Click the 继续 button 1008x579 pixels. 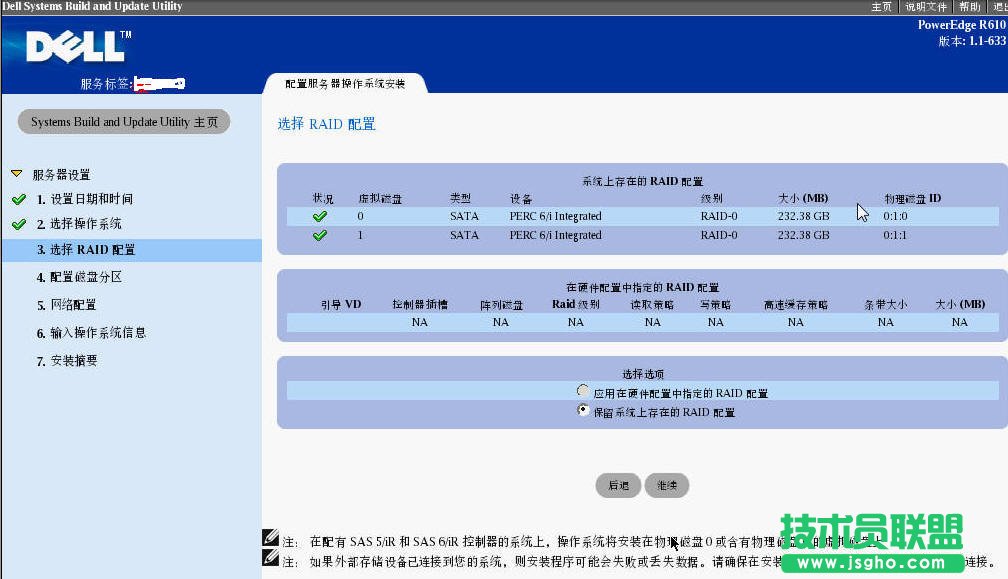point(666,485)
